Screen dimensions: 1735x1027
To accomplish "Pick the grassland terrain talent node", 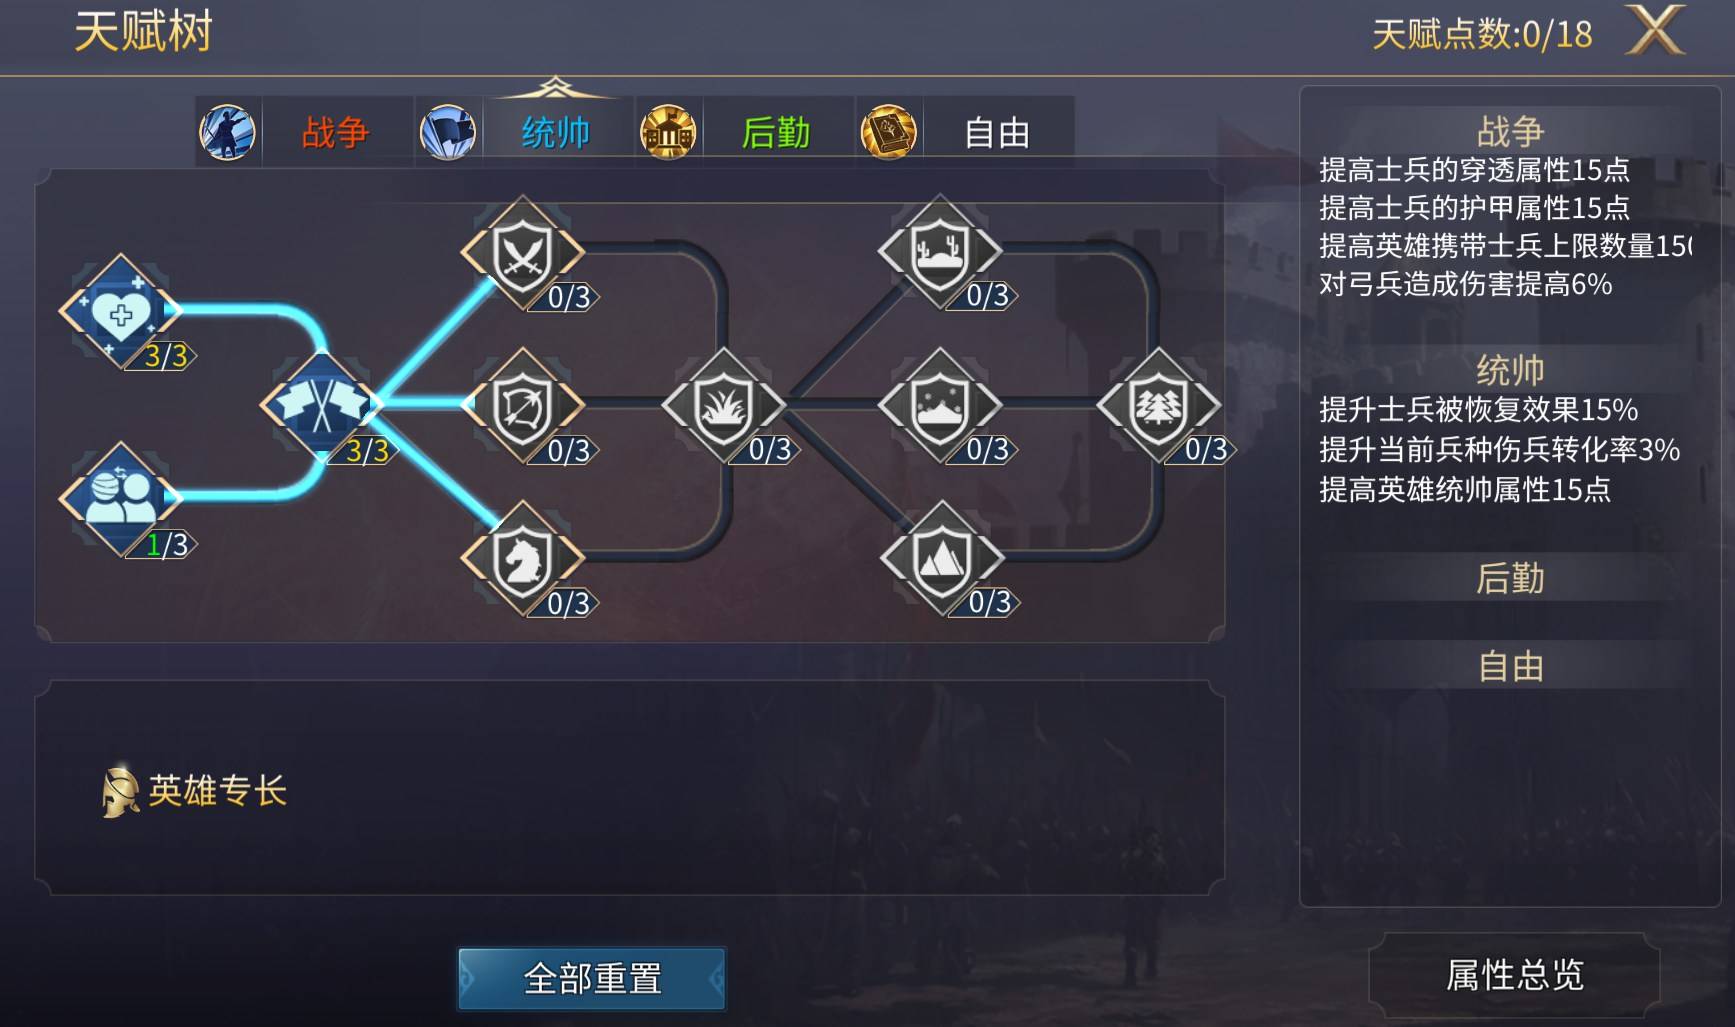I will pos(724,406).
